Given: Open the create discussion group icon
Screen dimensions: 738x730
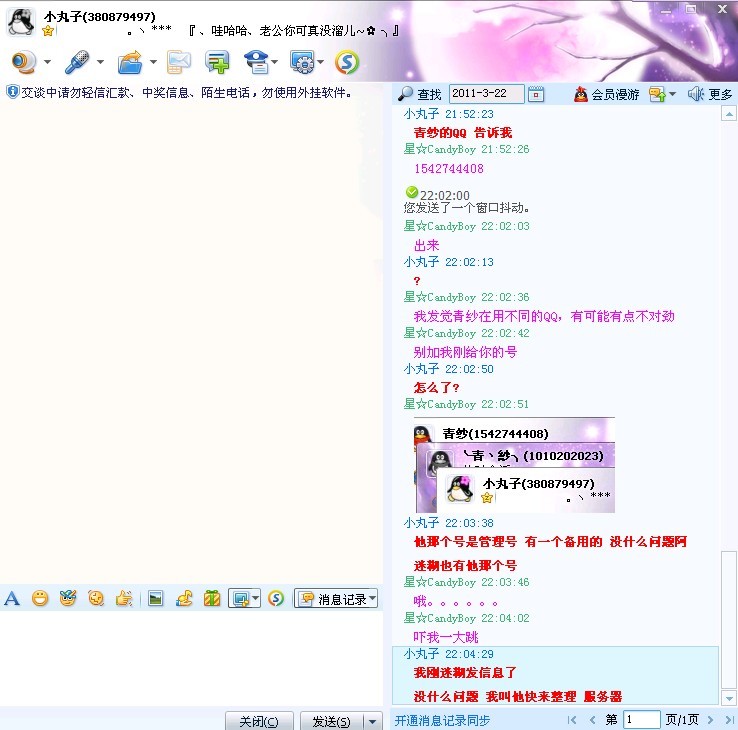Looking at the screenshot, I should coord(217,62).
